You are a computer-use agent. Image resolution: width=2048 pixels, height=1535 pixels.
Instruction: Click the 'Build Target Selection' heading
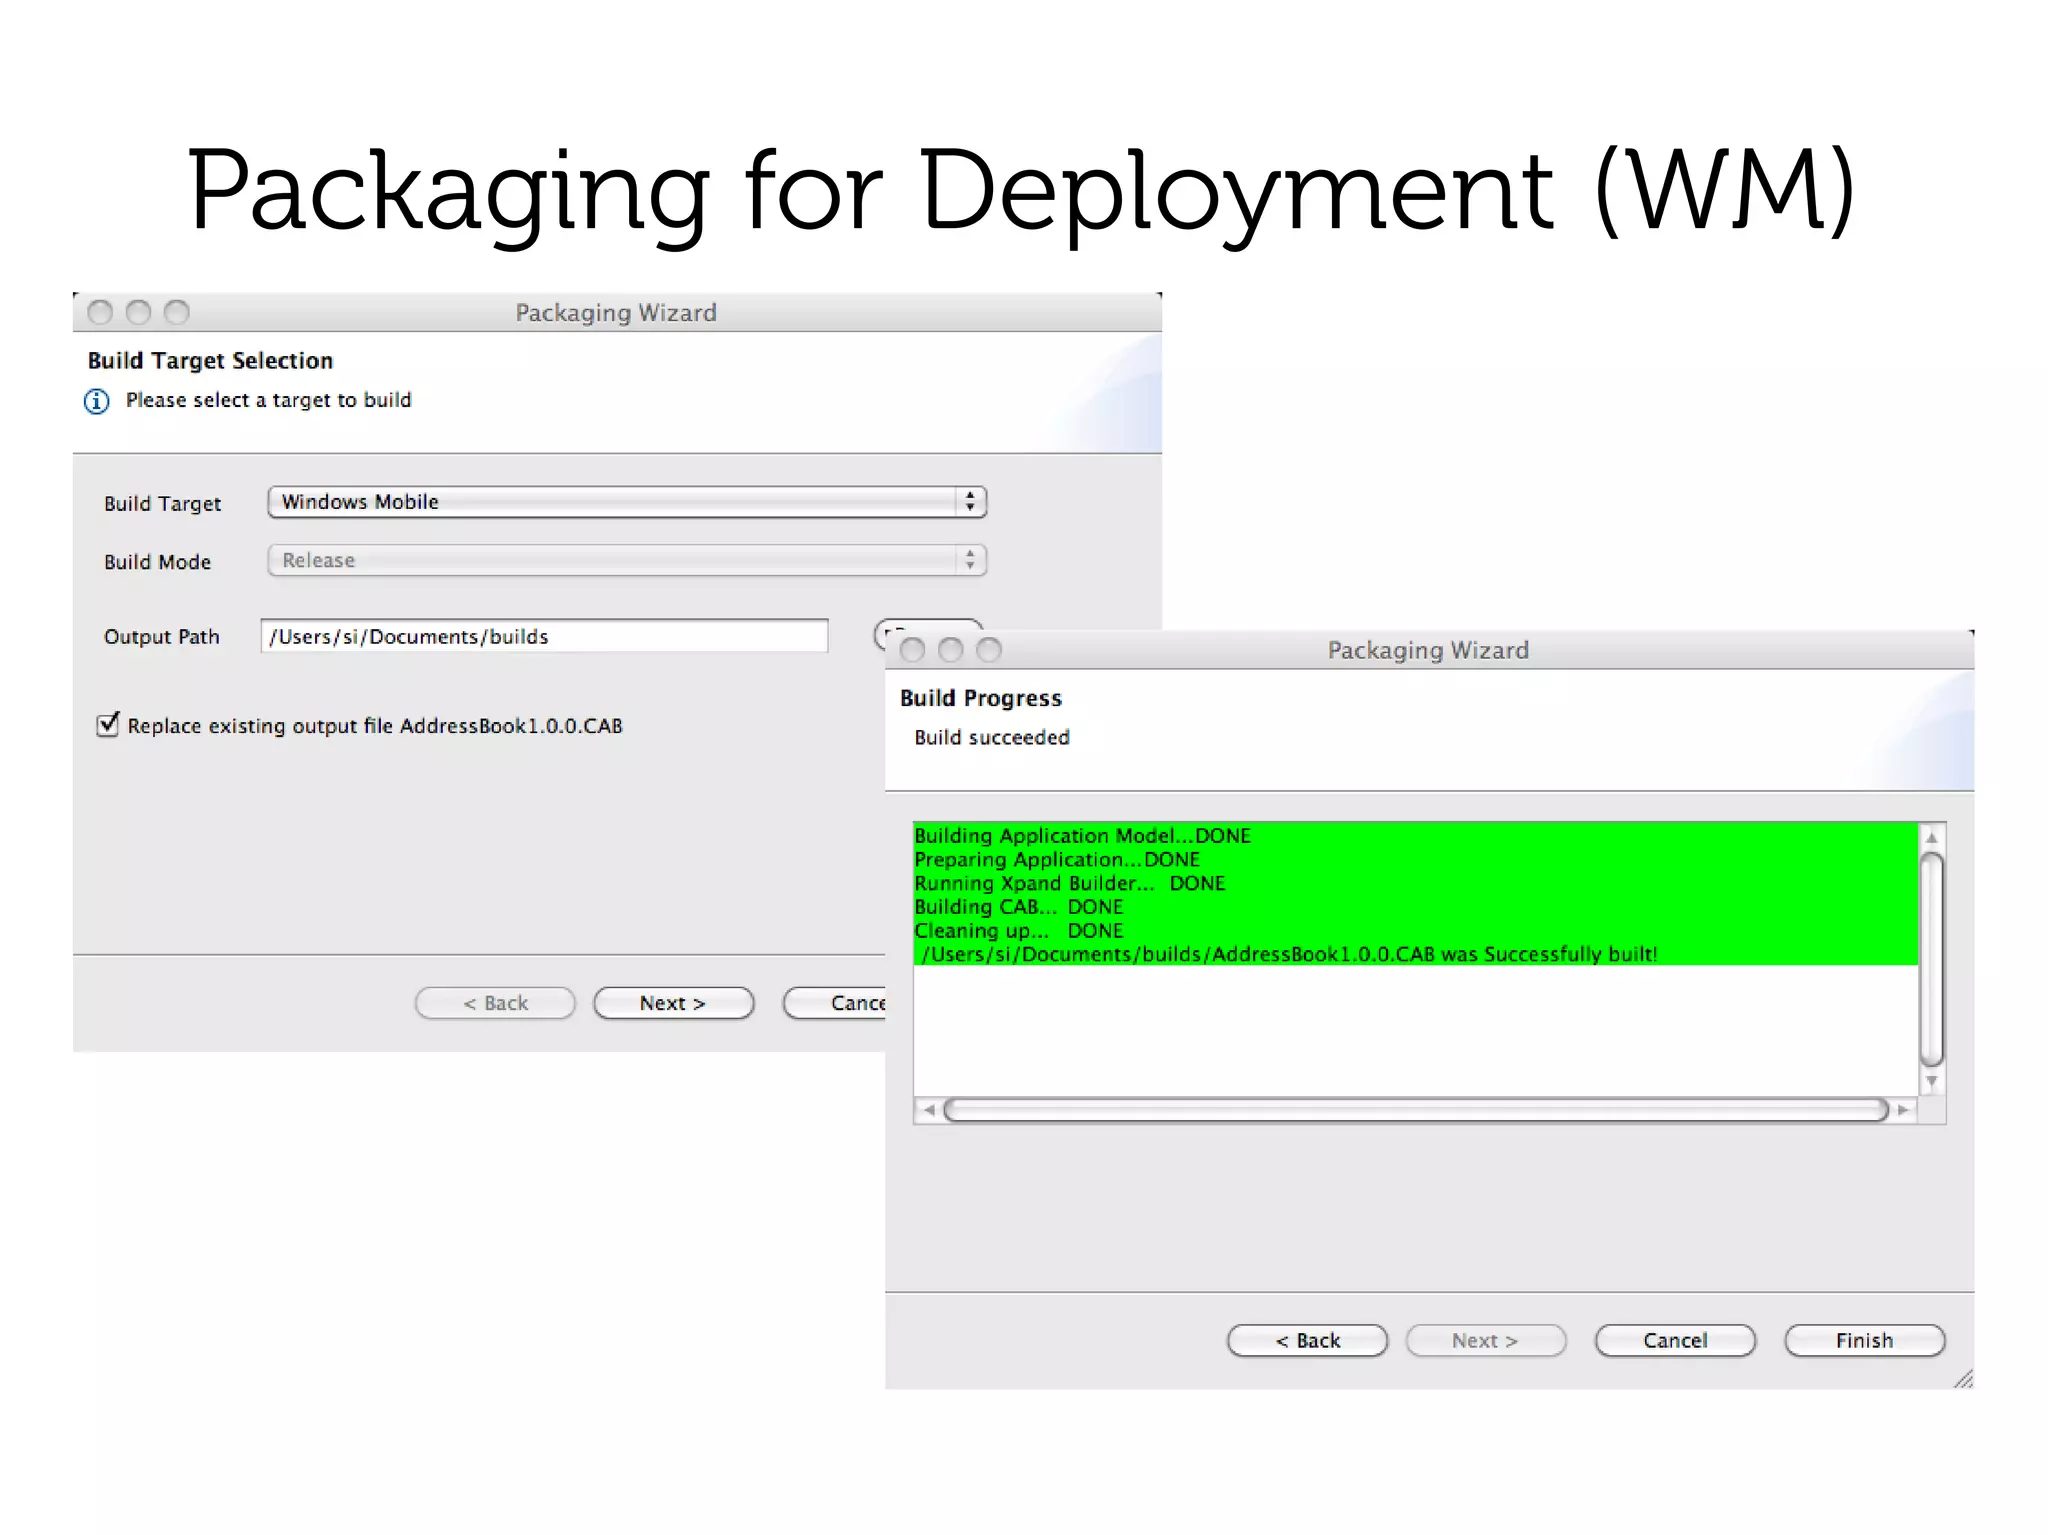210,361
